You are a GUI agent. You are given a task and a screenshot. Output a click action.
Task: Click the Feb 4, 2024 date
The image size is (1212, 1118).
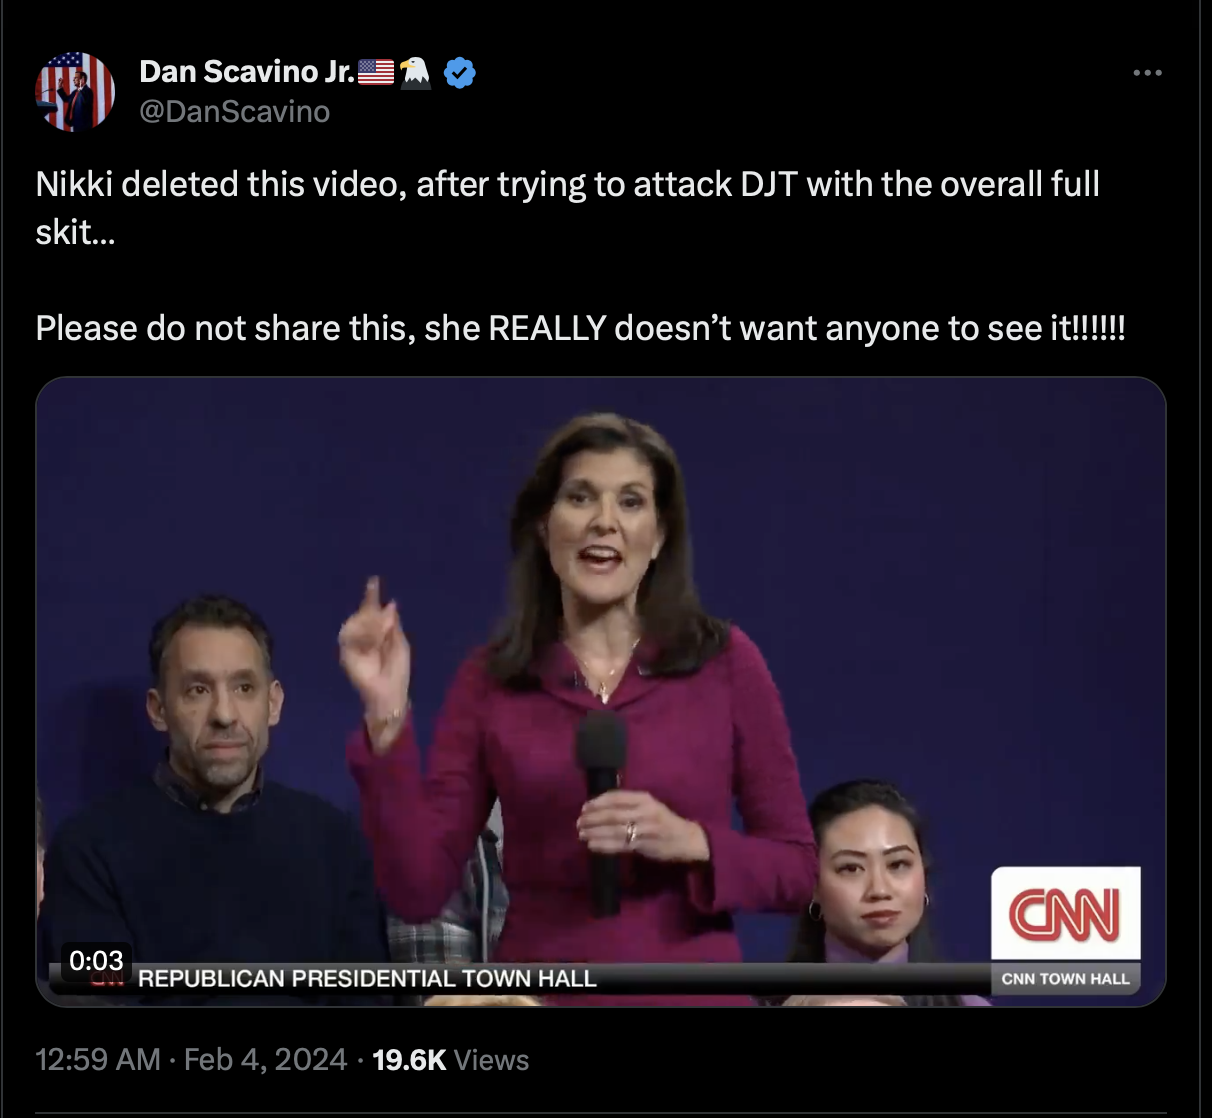click(x=266, y=1060)
